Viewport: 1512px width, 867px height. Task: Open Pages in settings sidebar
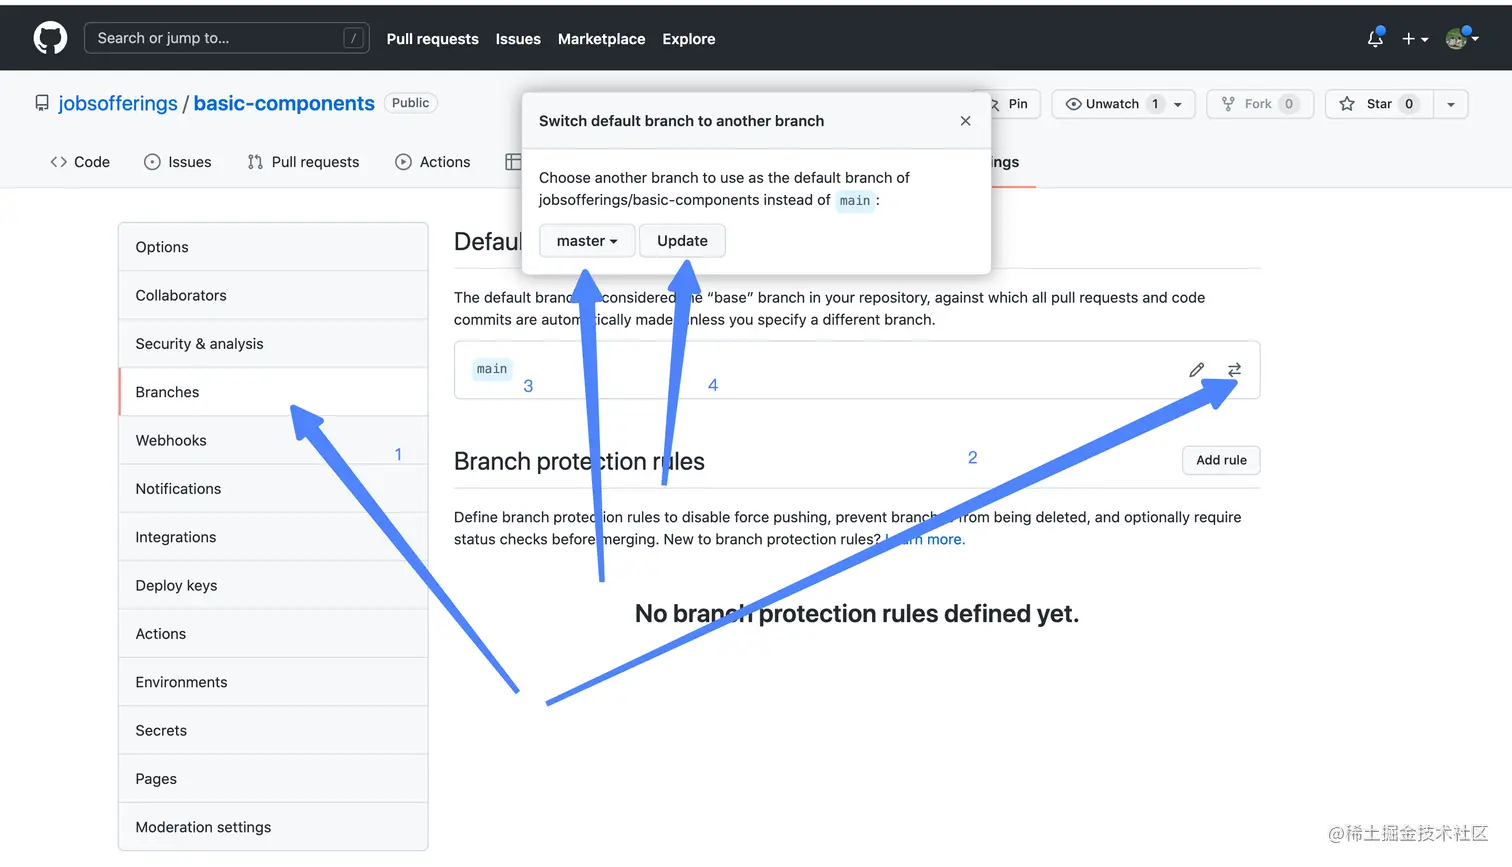pyautogui.click(x=273, y=778)
